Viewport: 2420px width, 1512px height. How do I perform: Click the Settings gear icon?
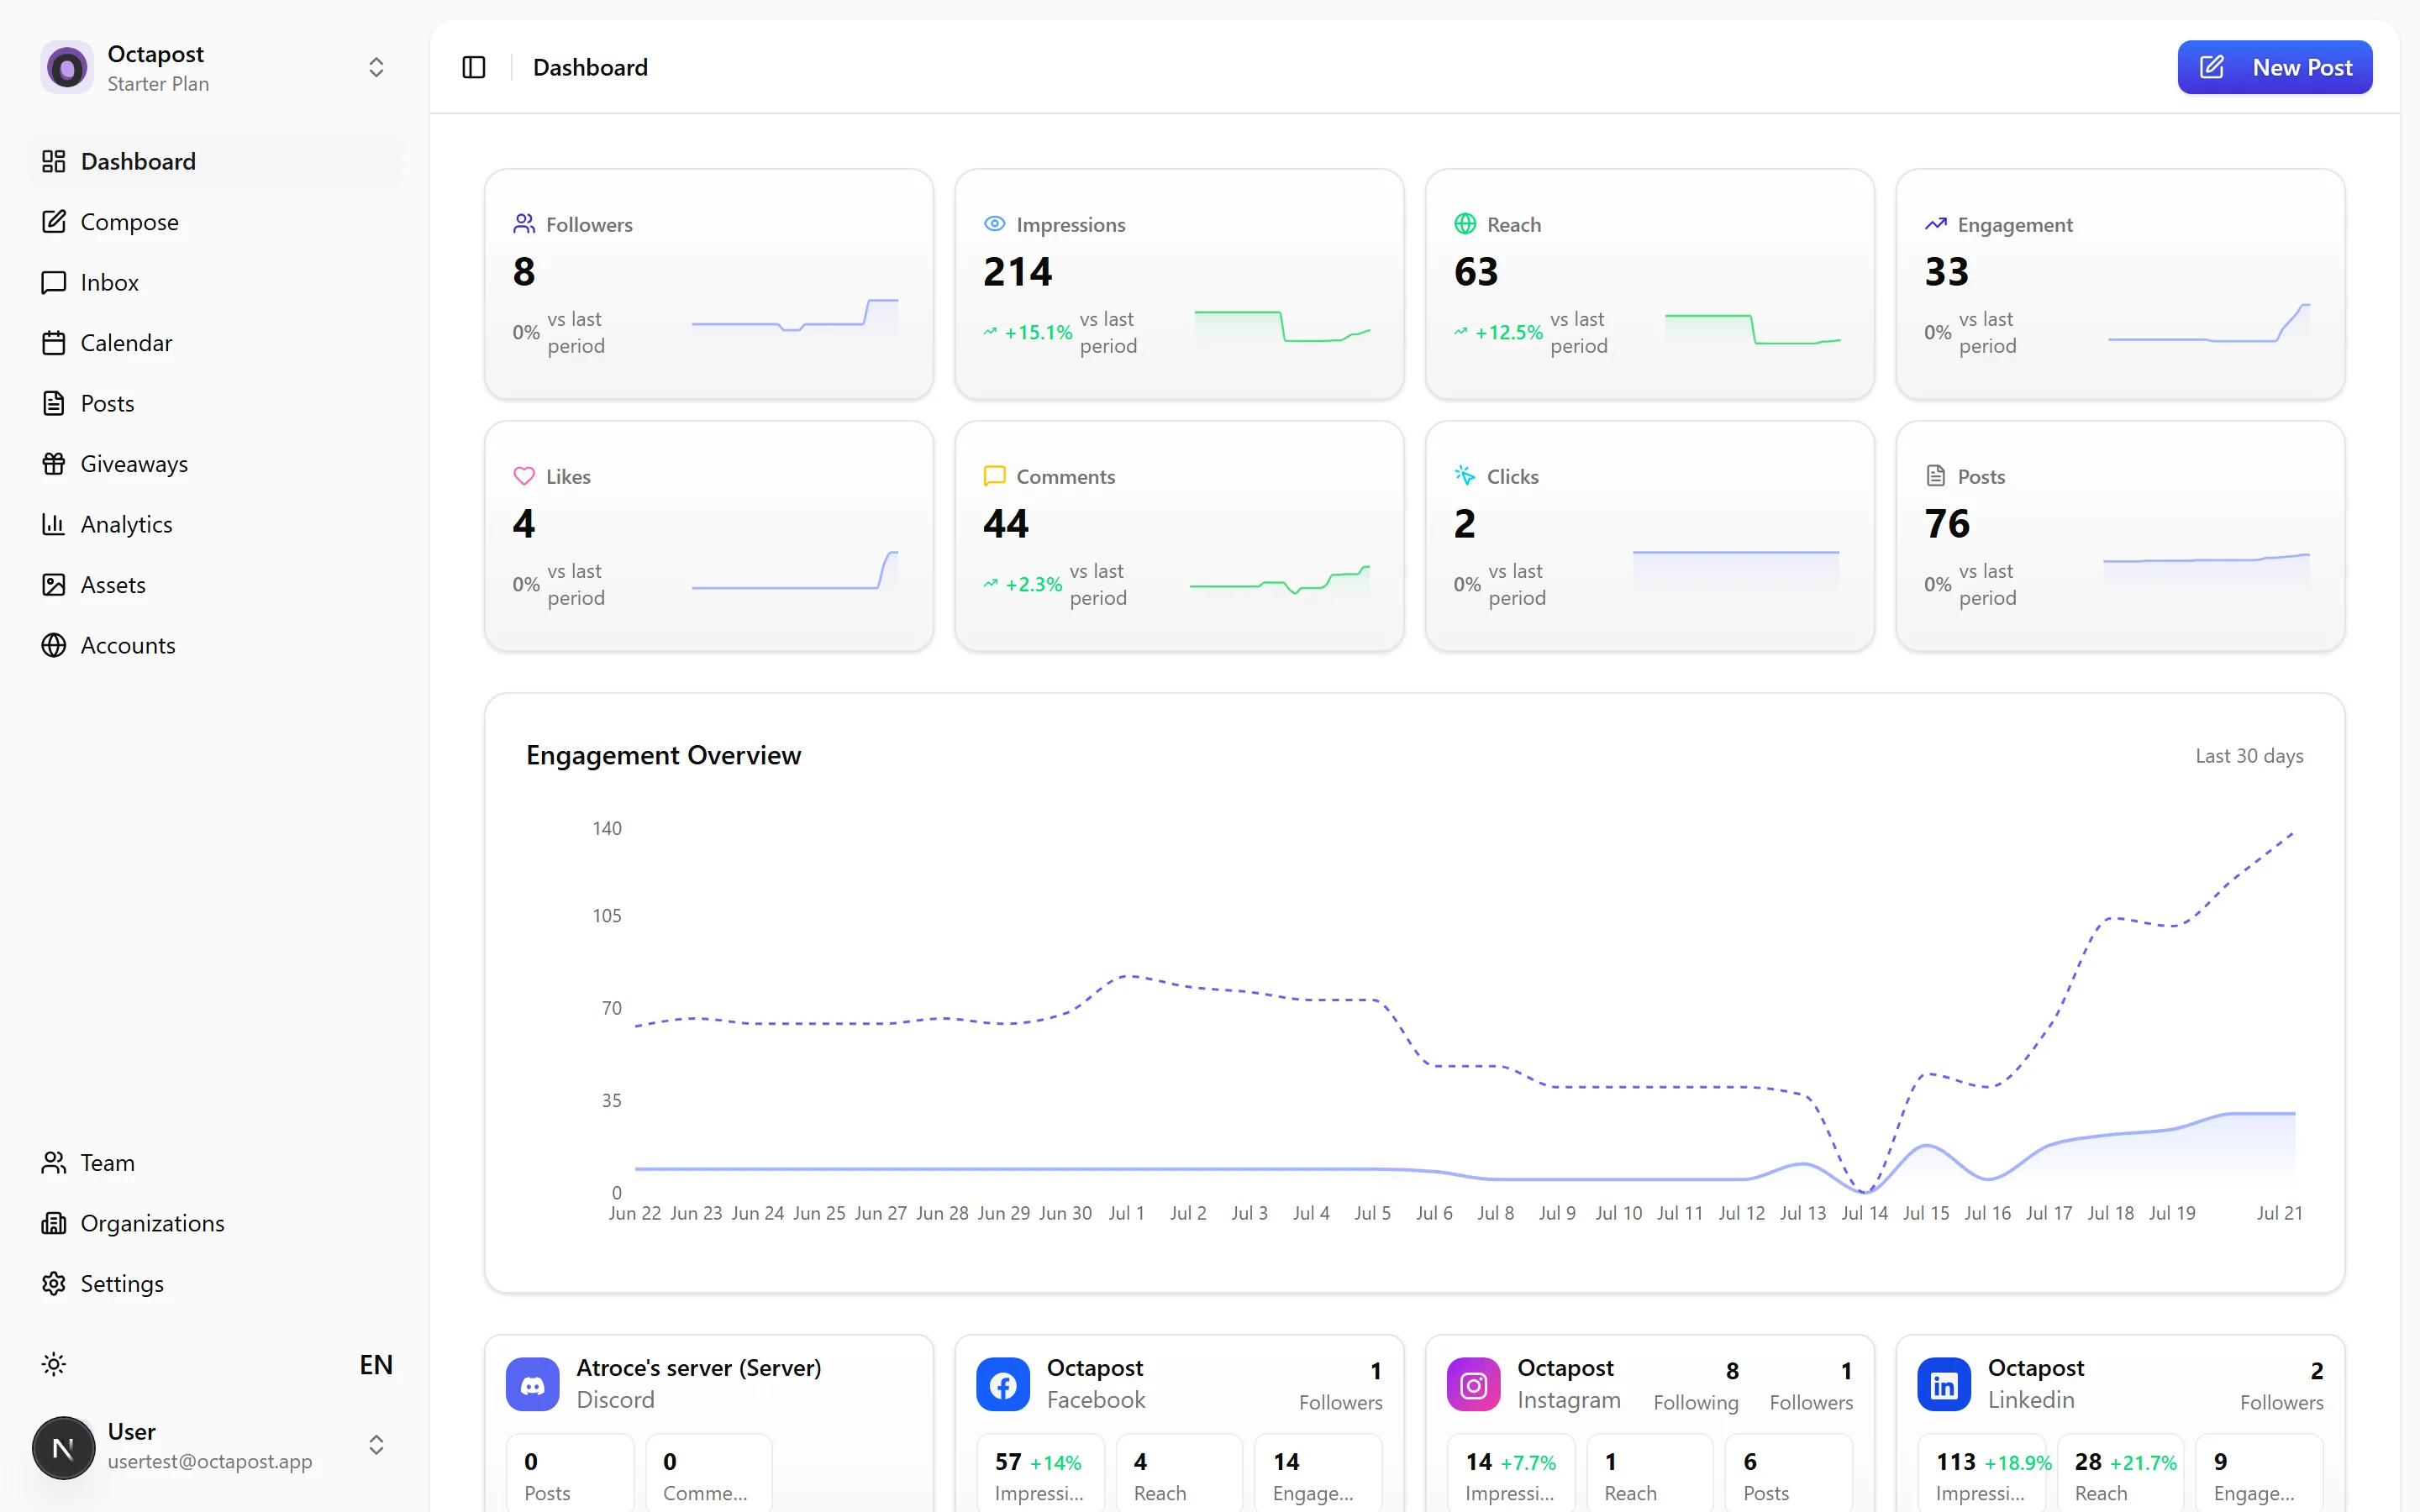pos(54,1284)
